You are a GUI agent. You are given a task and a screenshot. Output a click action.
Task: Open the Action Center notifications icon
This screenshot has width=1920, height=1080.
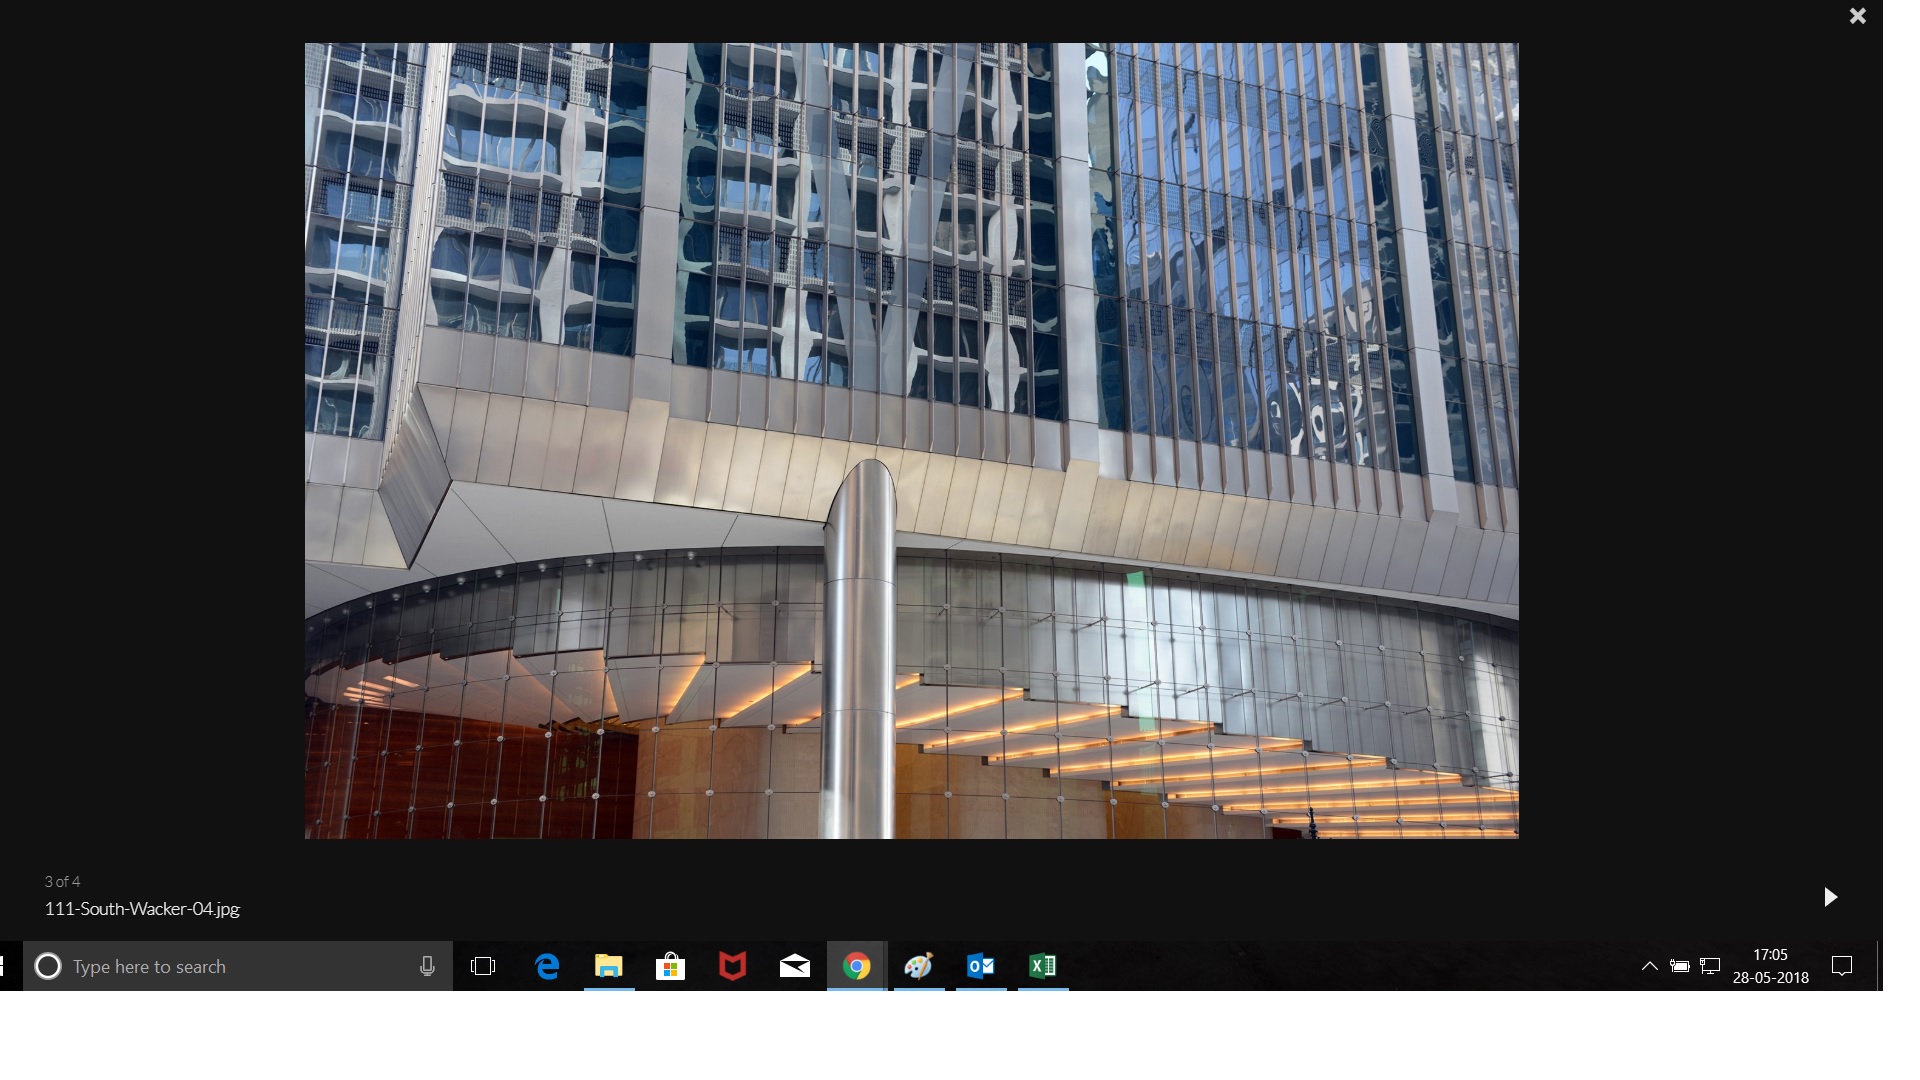(x=1842, y=967)
